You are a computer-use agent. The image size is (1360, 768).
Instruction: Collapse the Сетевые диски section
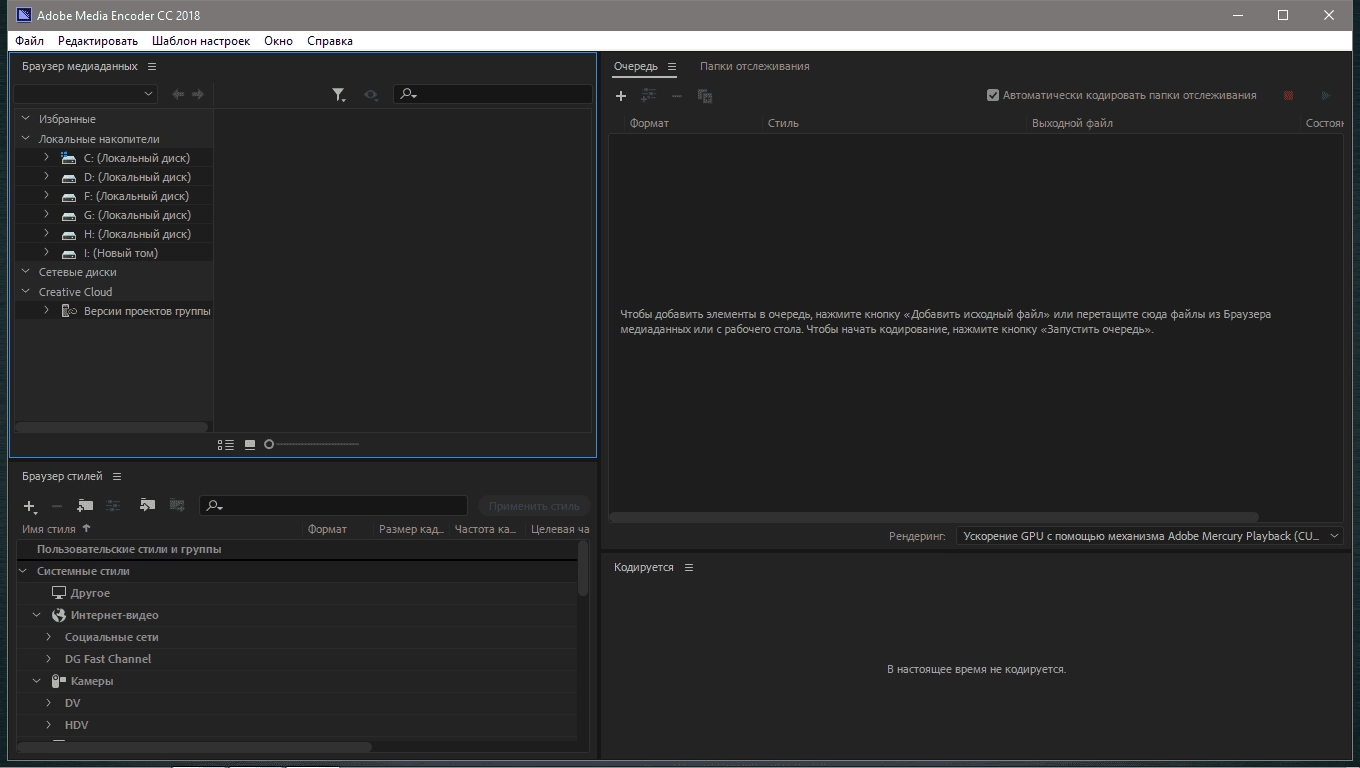[26, 272]
